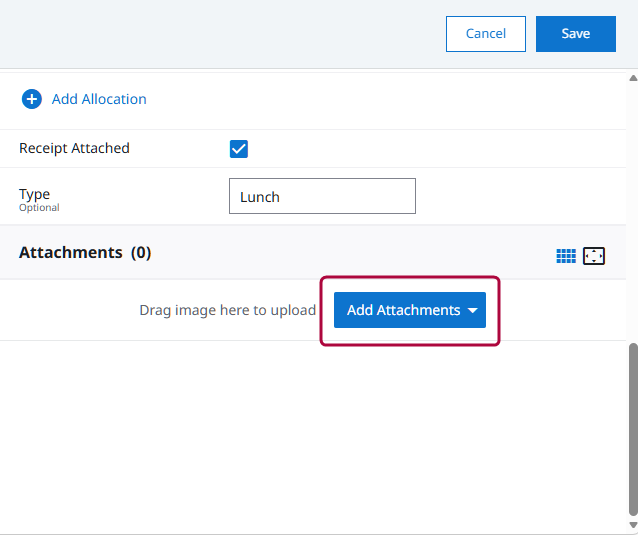Save the expense entry
Viewport: 638px width, 535px height.
pos(575,34)
